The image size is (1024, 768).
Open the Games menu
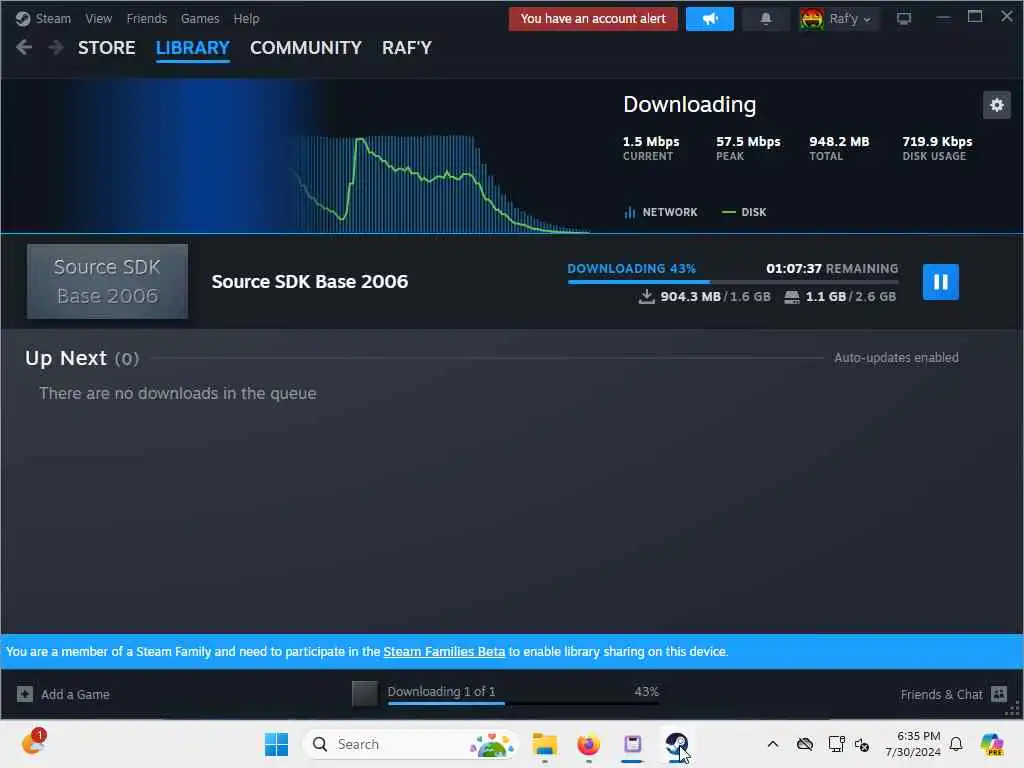[200, 18]
